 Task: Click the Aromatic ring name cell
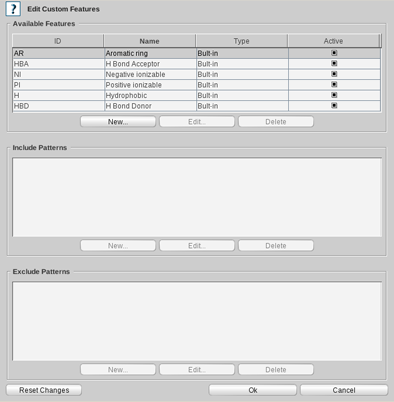pos(150,53)
